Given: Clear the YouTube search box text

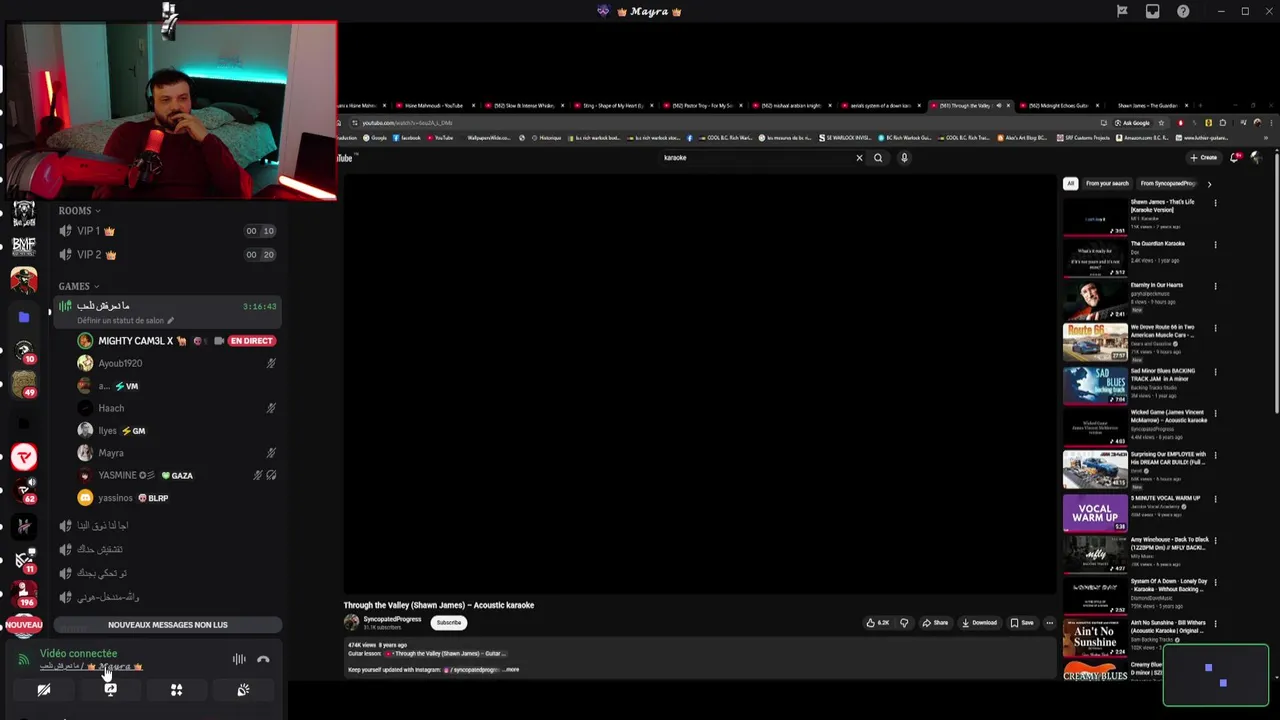Looking at the screenshot, I should click(x=858, y=158).
